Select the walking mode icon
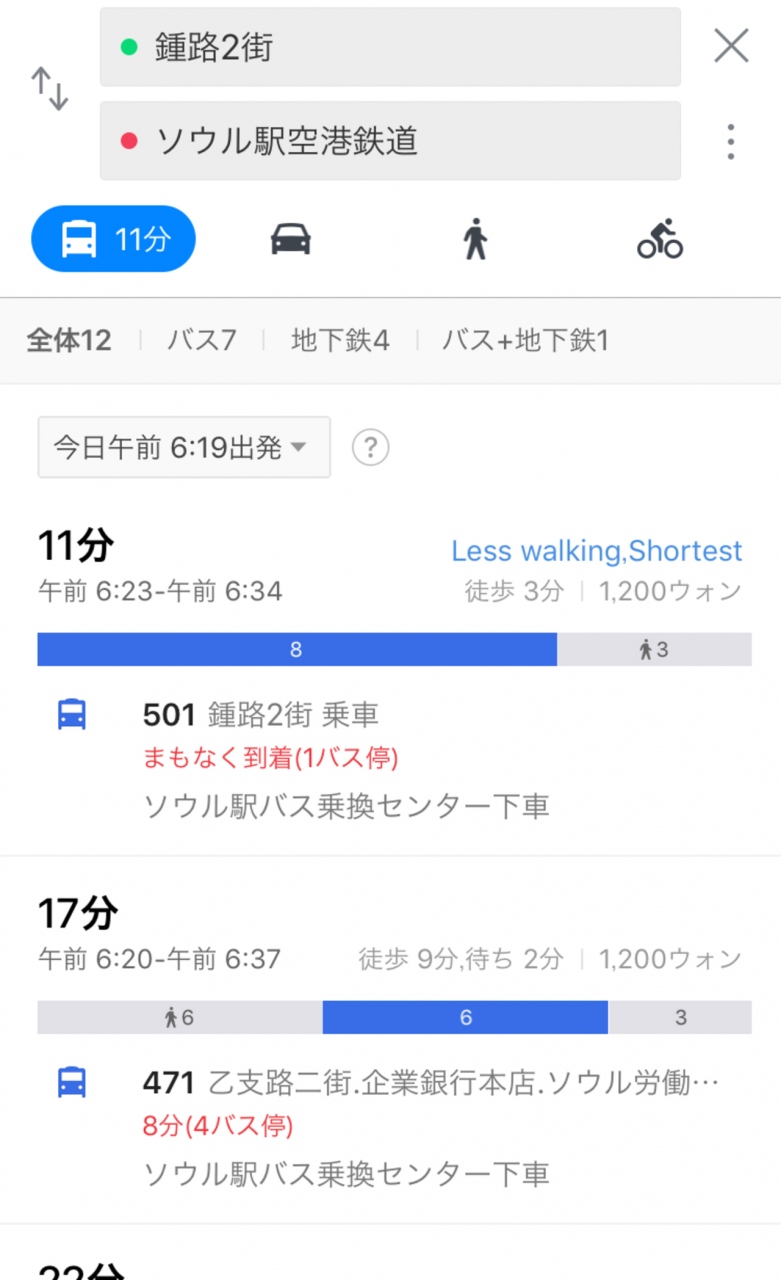This screenshot has width=781, height=1280. pyautogui.click(x=475, y=240)
